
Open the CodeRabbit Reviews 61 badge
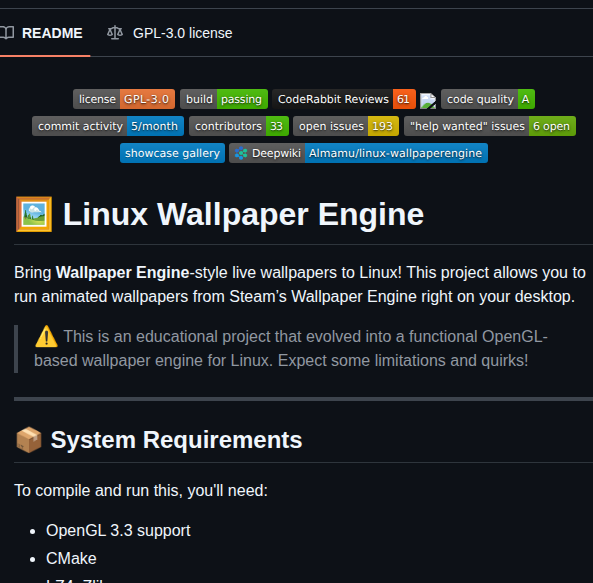344,99
